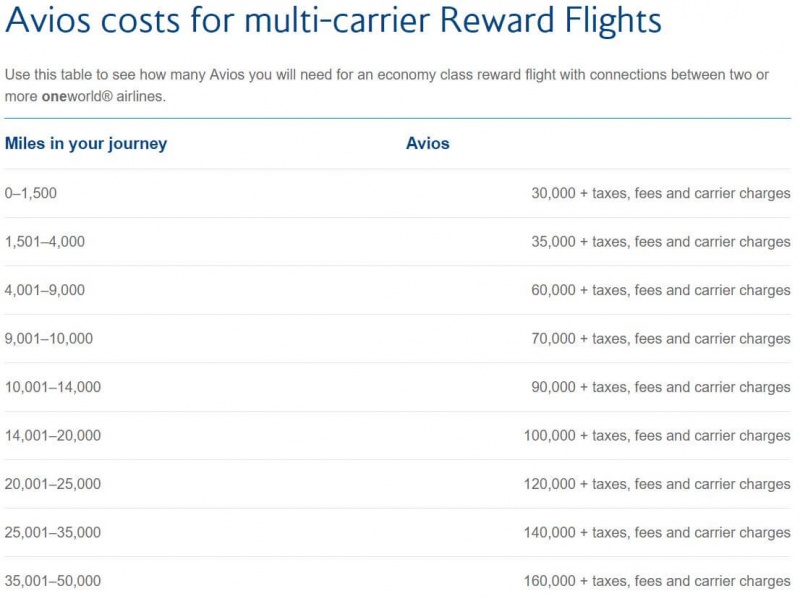Select the 'Miles in your journey' column header
800x599 pixels.
86,144
